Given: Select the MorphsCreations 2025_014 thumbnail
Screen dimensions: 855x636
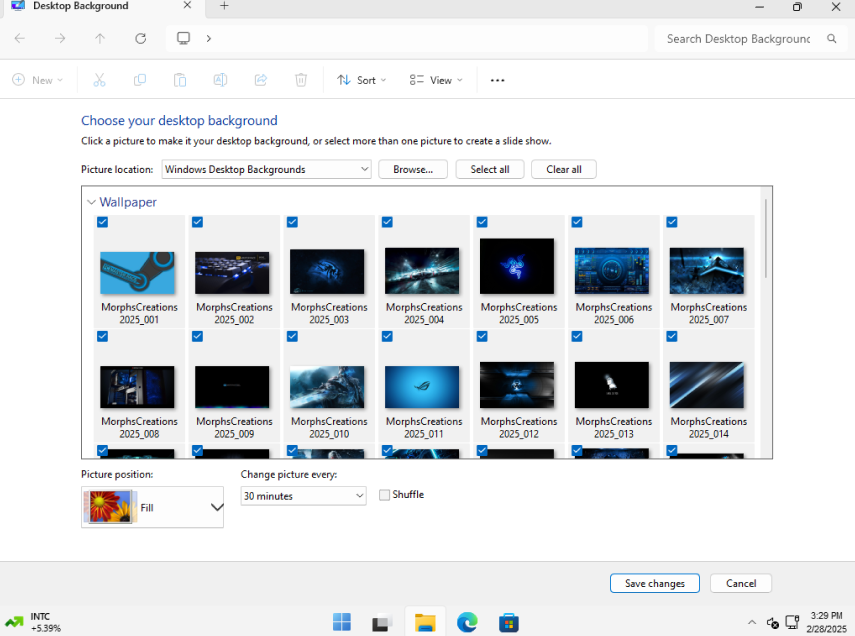Looking at the screenshot, I should (707, 385).
